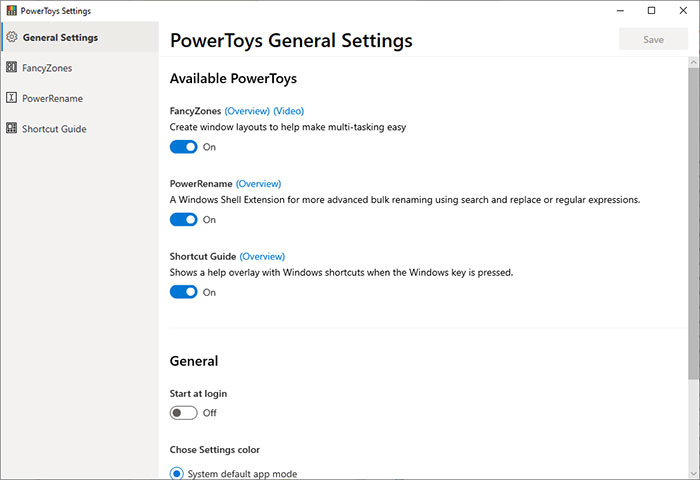Click the Shortcut Guide sidebar icon
Viewport: 700px width, 480px height.
coord(12,128)
